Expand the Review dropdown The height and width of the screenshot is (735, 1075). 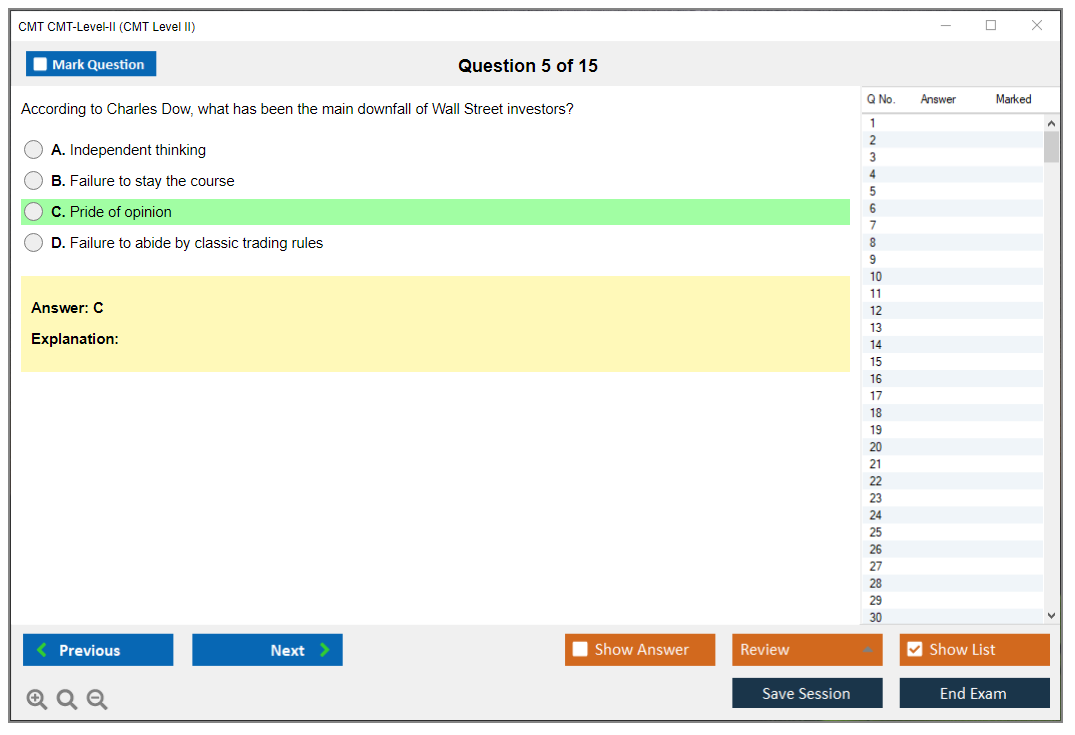tap(867, 650)
